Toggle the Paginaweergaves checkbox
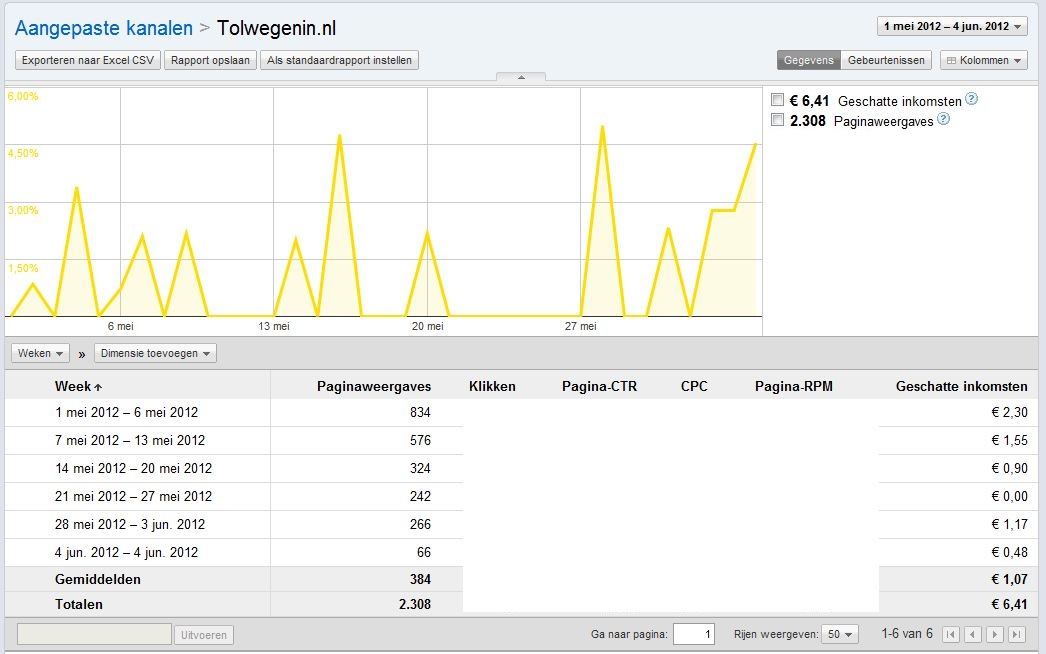The height and width of the screenshot is (654, 1046). click(777, 120)
